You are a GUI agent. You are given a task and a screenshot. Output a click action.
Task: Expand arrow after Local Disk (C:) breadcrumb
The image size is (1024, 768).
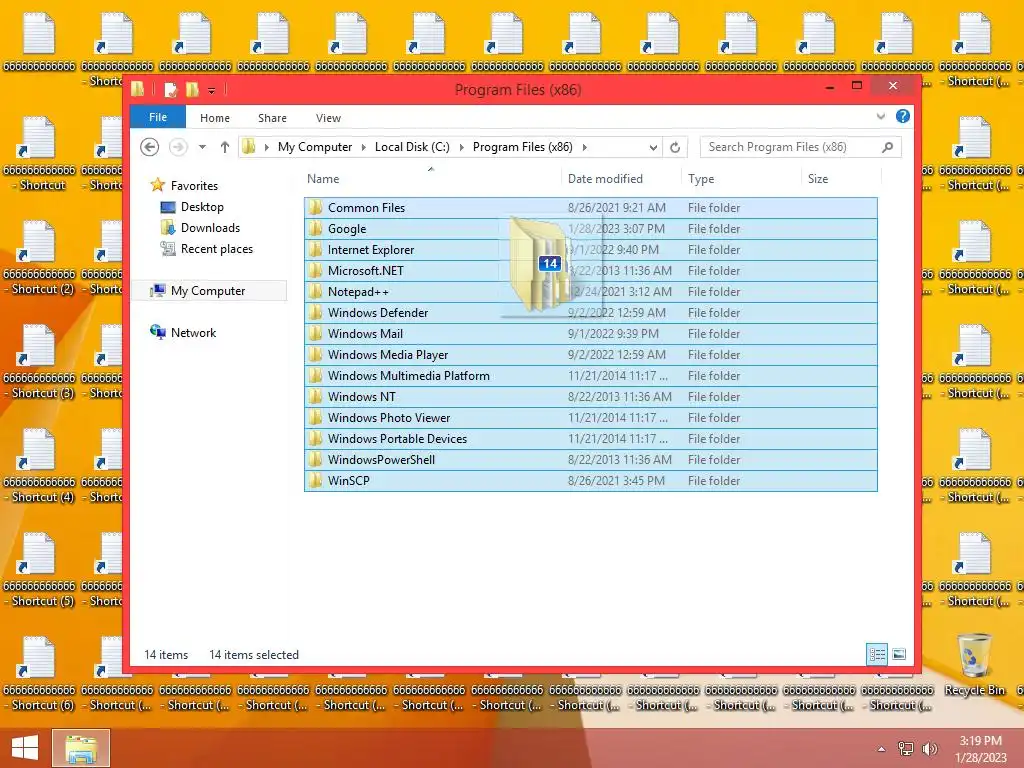point(462,148)
